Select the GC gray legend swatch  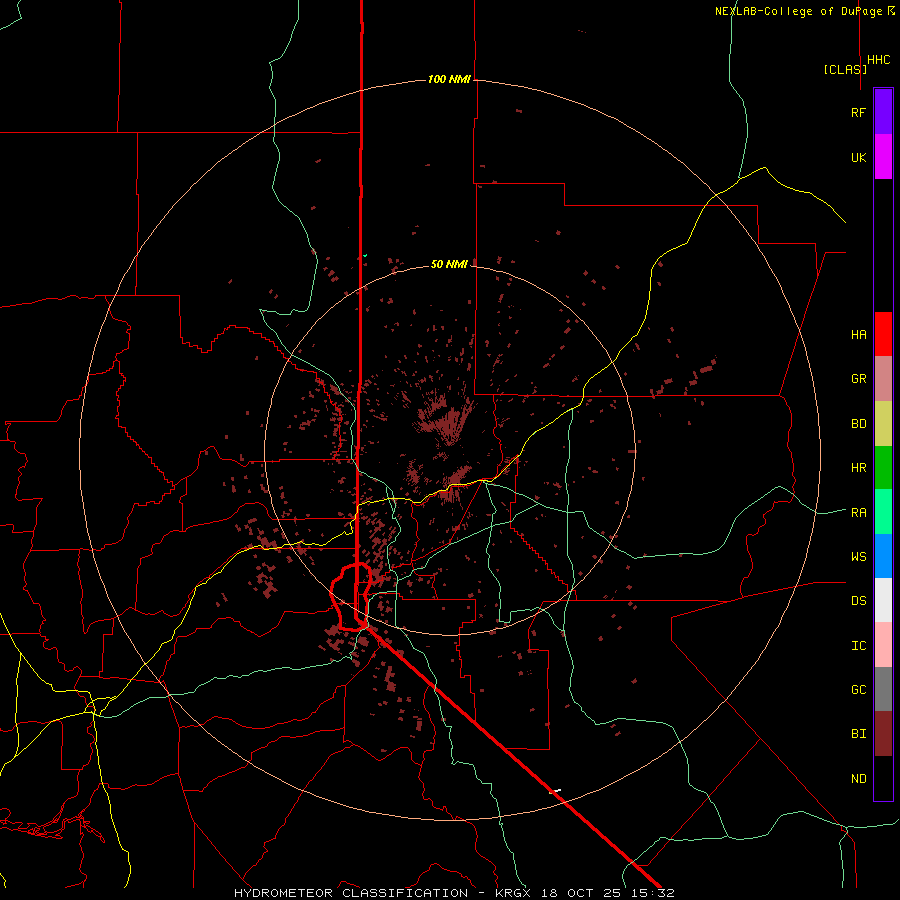(883, 689)
